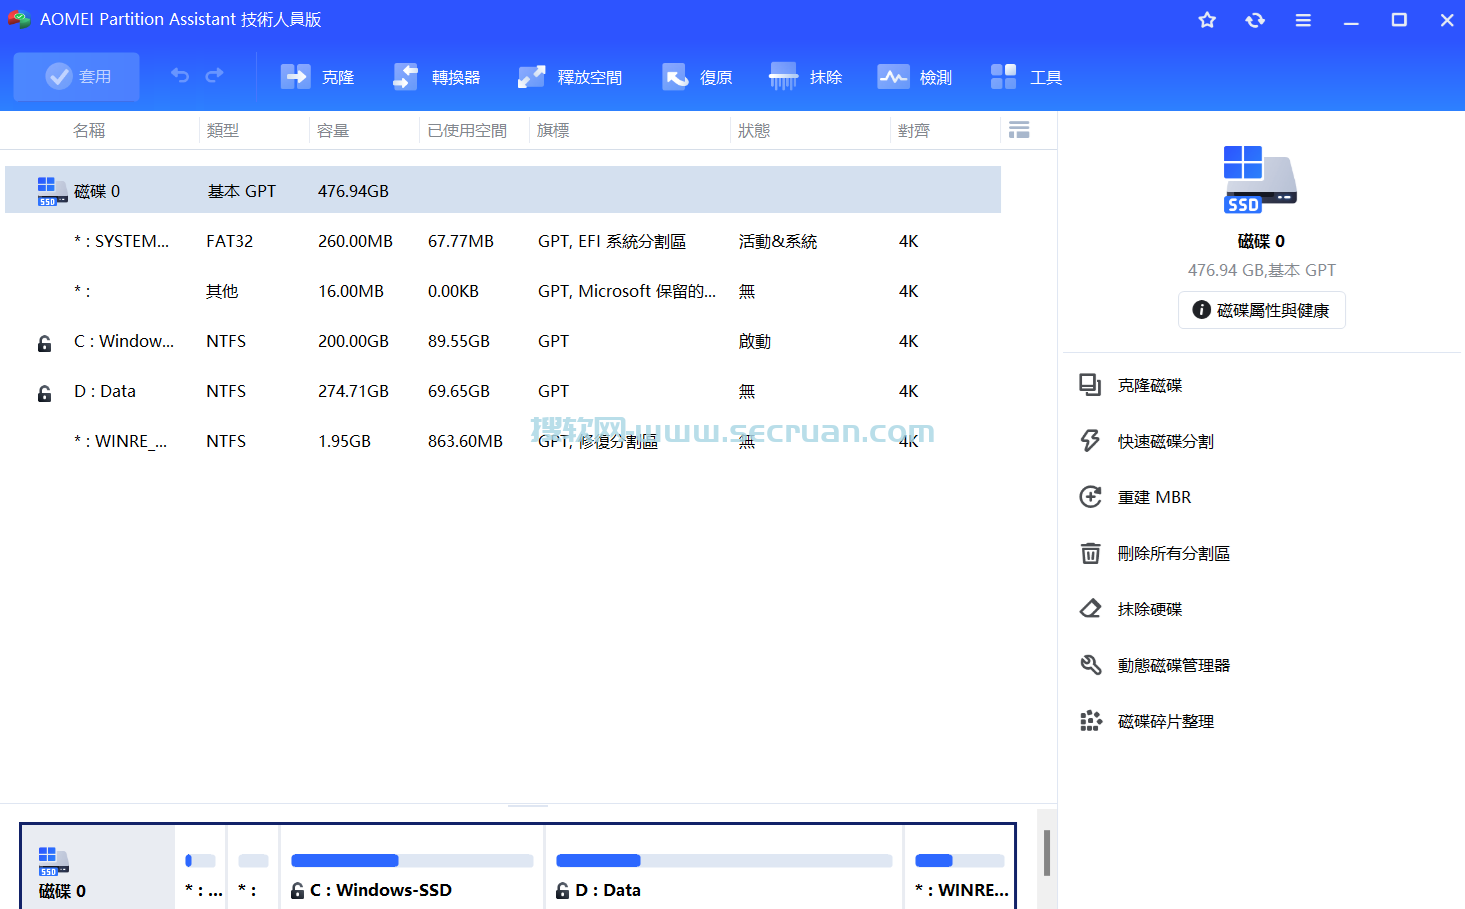Viewport: 1465px width, 909px height.
Task: Toggle the list view columns icon
Action: click(x=1019, y=130)
